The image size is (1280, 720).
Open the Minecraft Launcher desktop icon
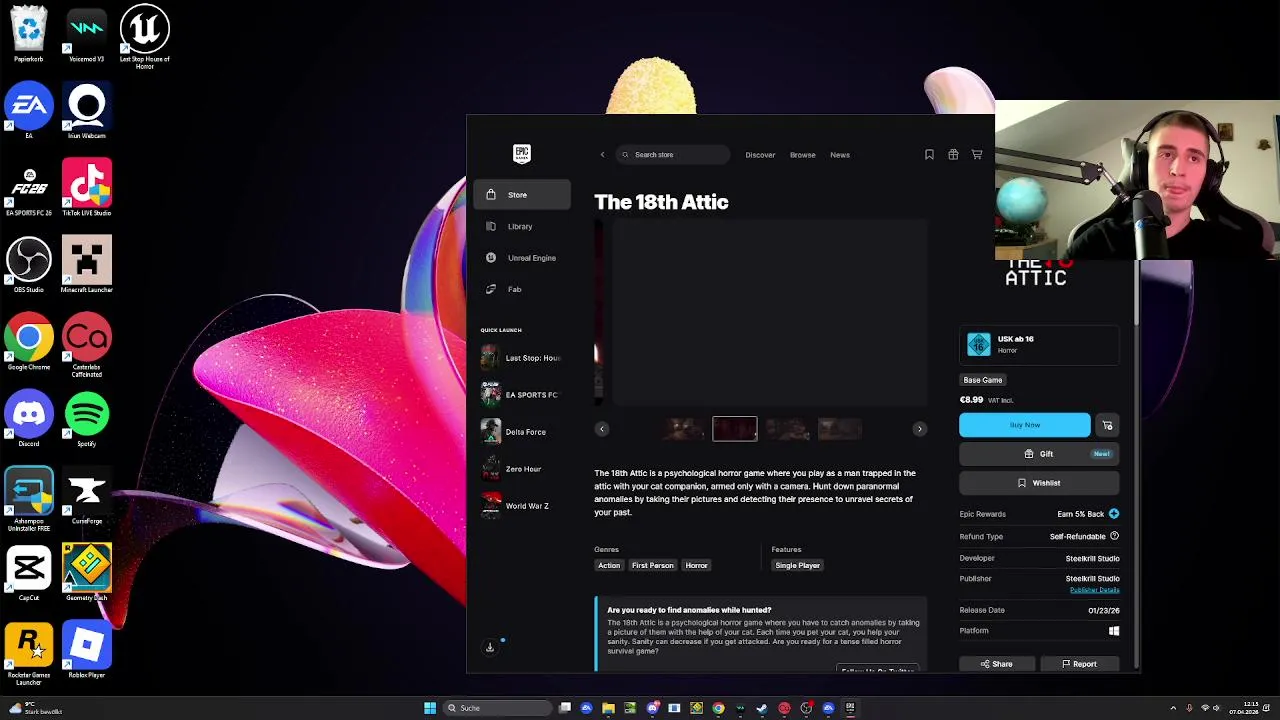87,265
